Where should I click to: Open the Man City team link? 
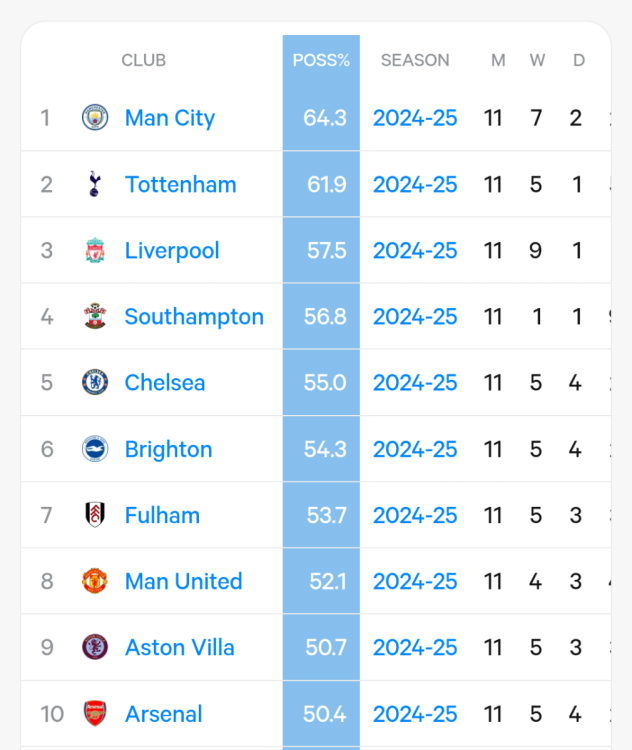point(170,118)
